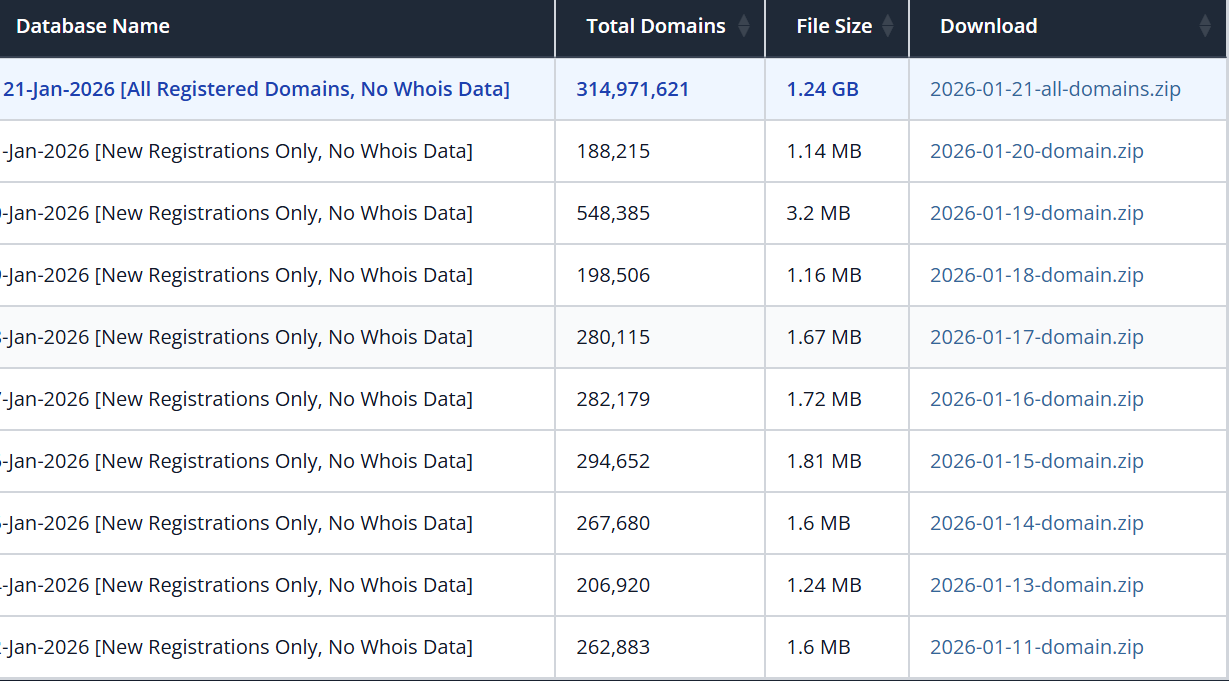The width and height of the screenshot is (1229, 681).
Task: Select the 1.72 MB file size
Action: pyautogui.click(x=824, y=399)
